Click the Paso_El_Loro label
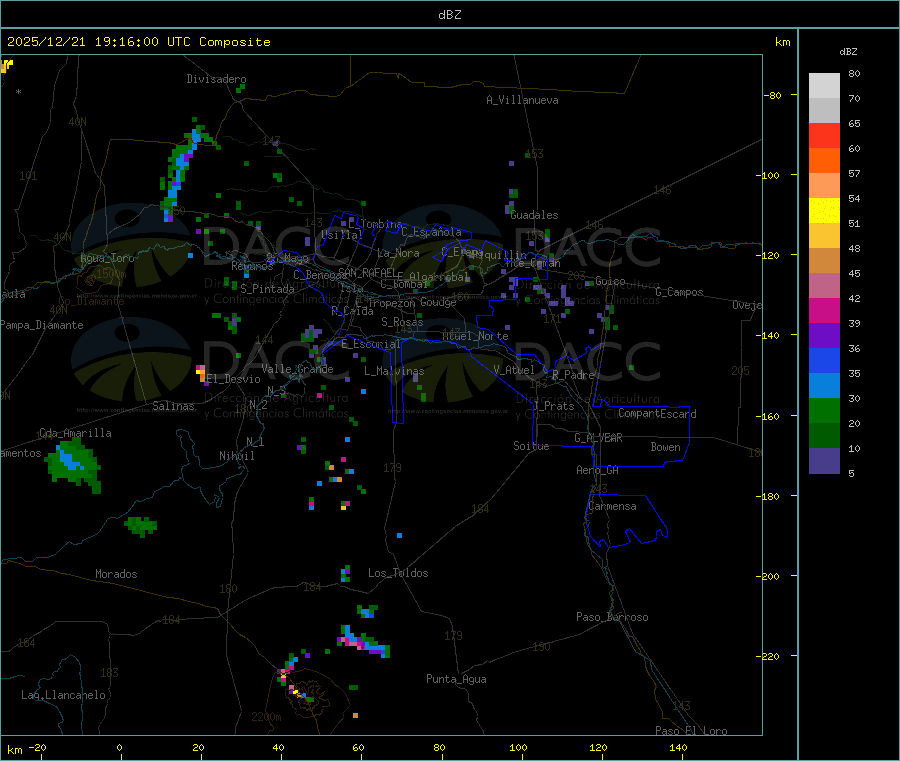This screenshot has height=761, width=900. pyautogui.click(x=691, y=731)
